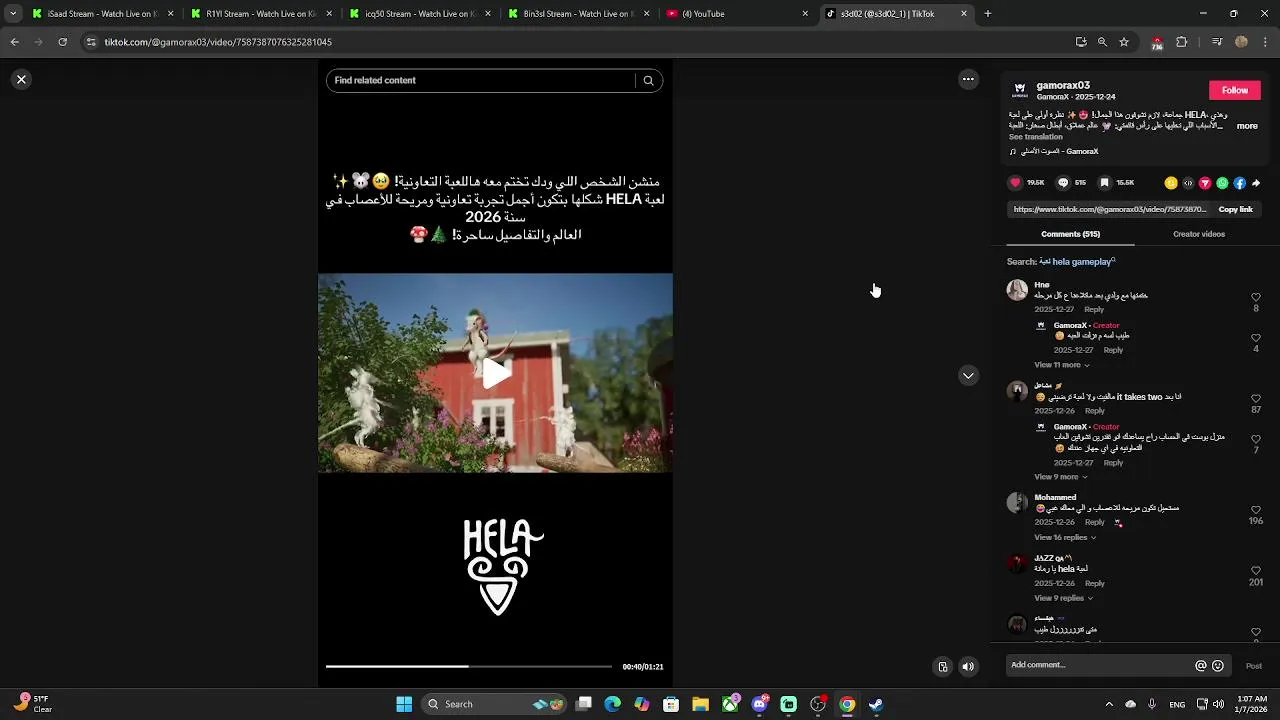This screenshot has height=720, width=1280.
Task: Like Hne's comment with heart icon
Action: coord(1256,297)
